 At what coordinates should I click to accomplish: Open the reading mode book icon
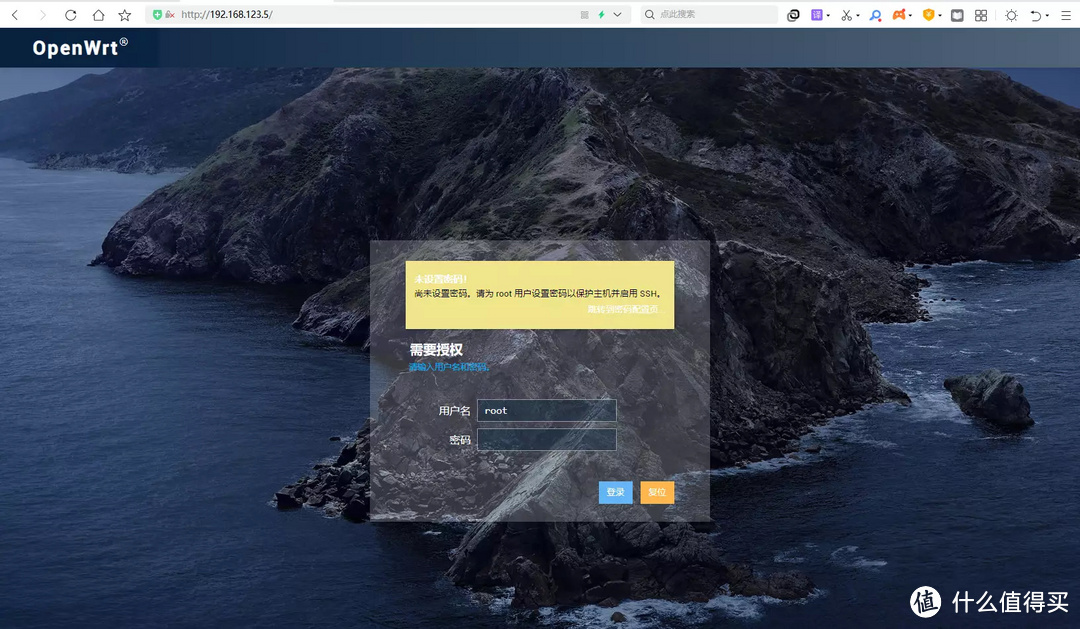pyautogui.click(x=957, y=14)
